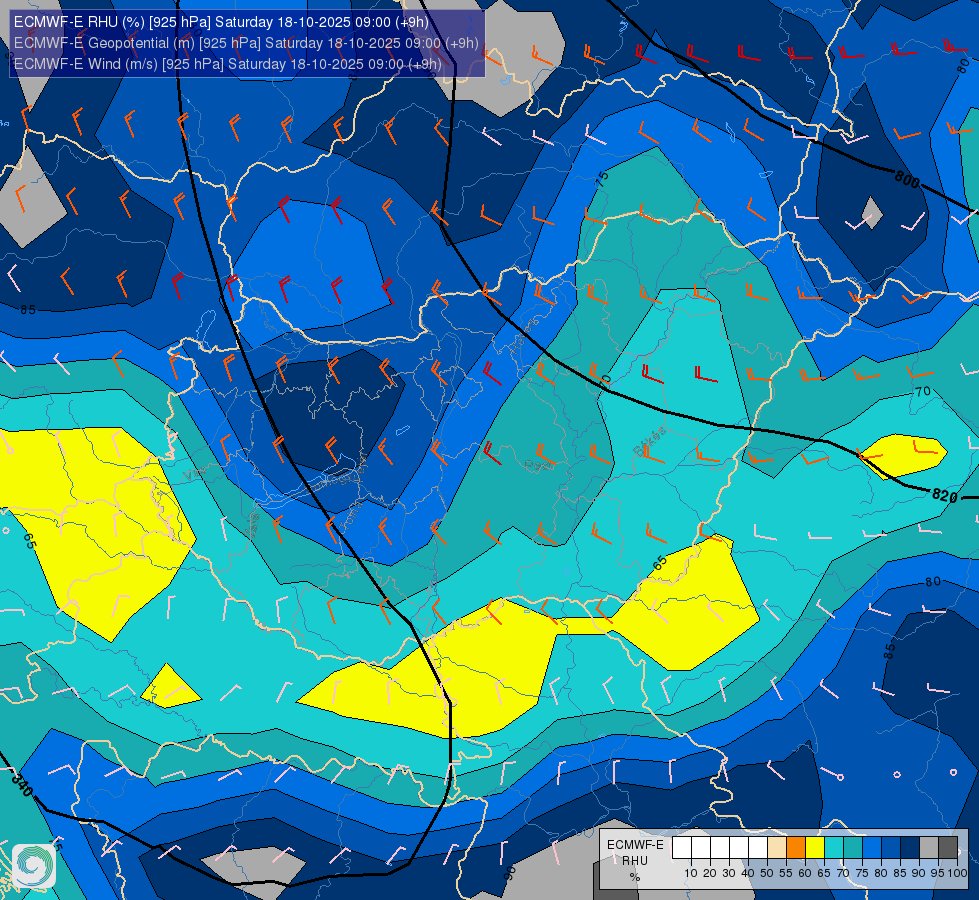This screenshot has width=979, height=900.
Task: Pick the bright blue 75-80 legend swatch
Action: pyautogui.click(x=872, y=848)
